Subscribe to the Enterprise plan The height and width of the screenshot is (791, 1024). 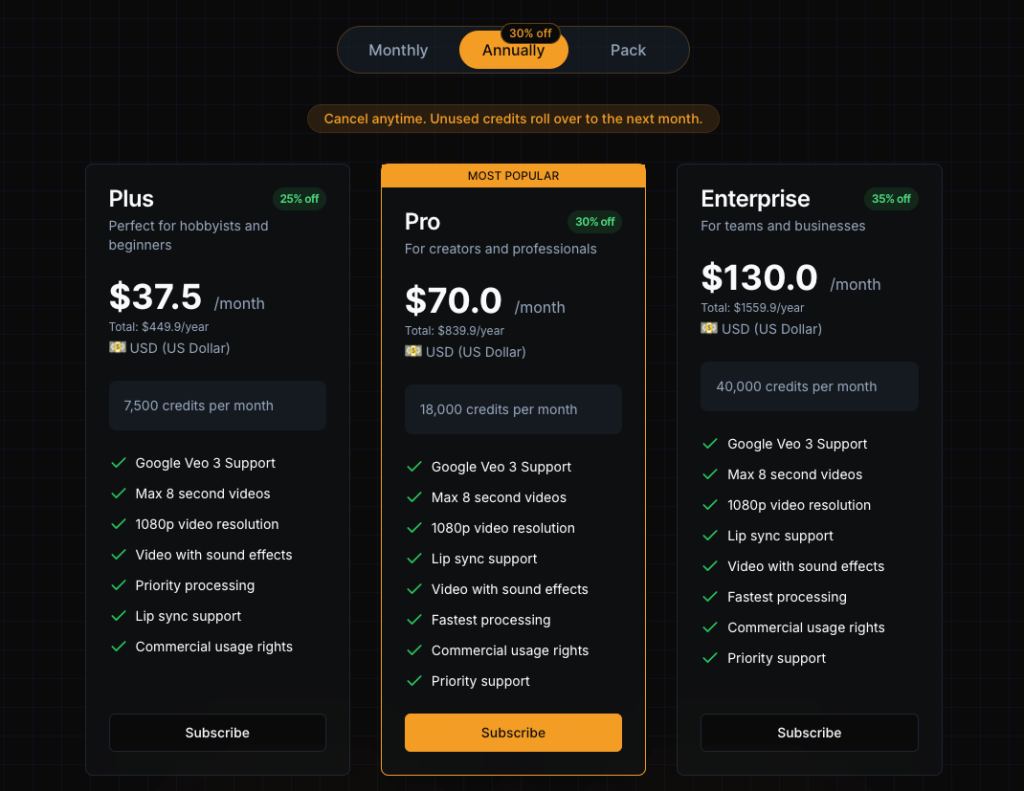(809, 732)
